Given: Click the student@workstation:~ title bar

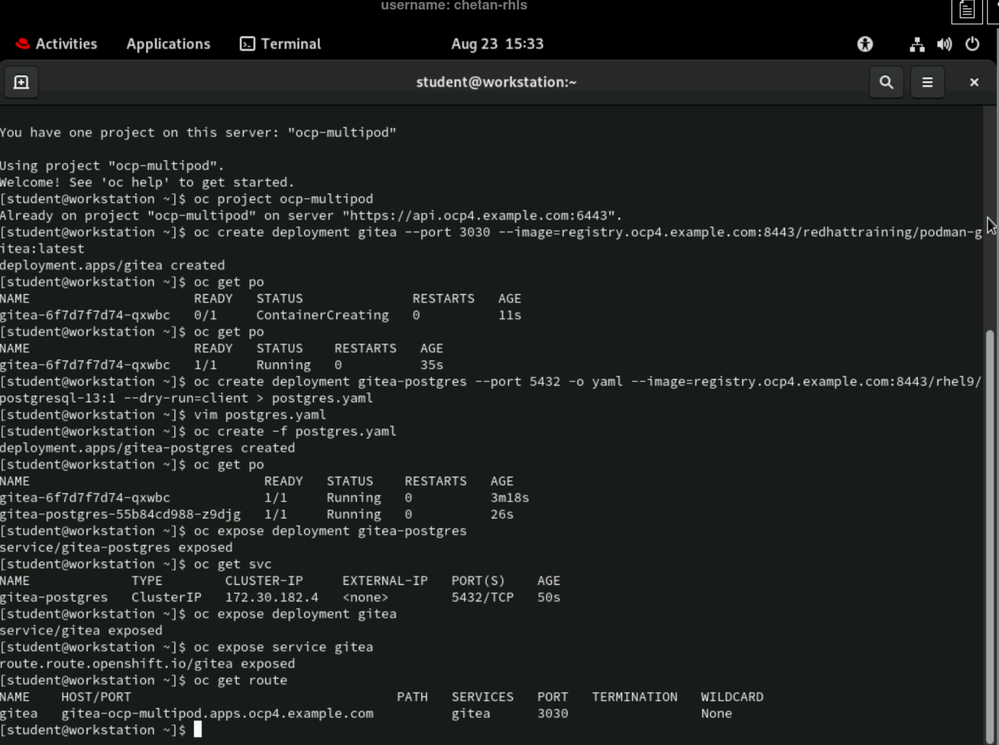Looking at the screenshot, I should [496, 82].
